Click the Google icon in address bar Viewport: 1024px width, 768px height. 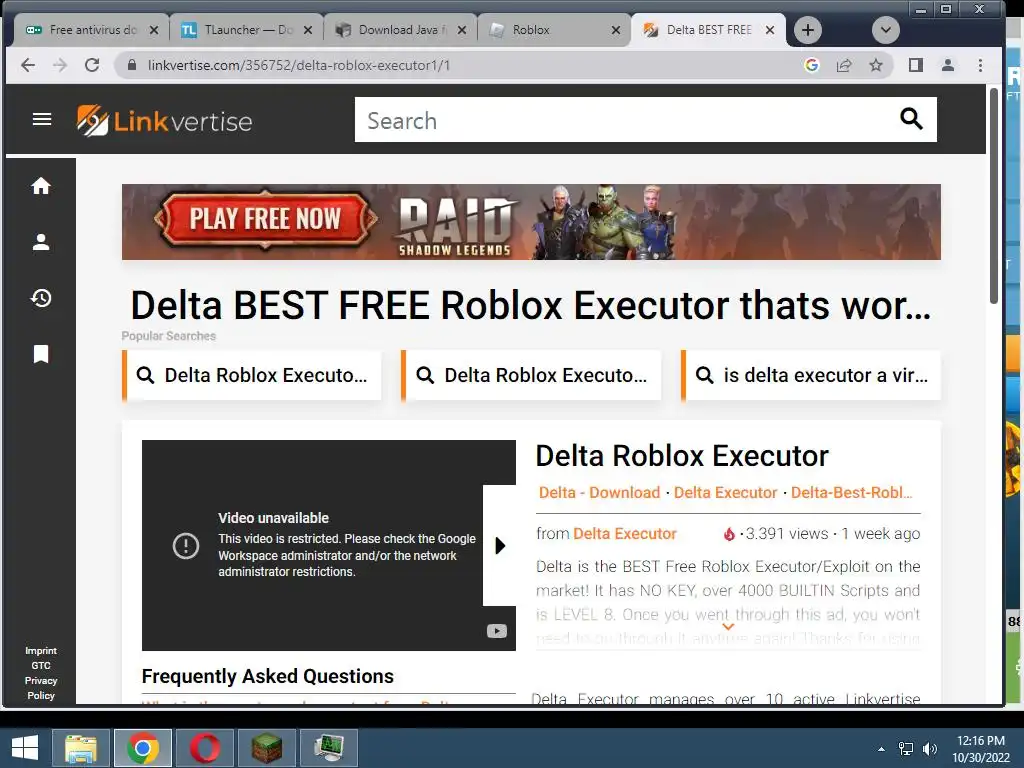[x=812, y=65]
